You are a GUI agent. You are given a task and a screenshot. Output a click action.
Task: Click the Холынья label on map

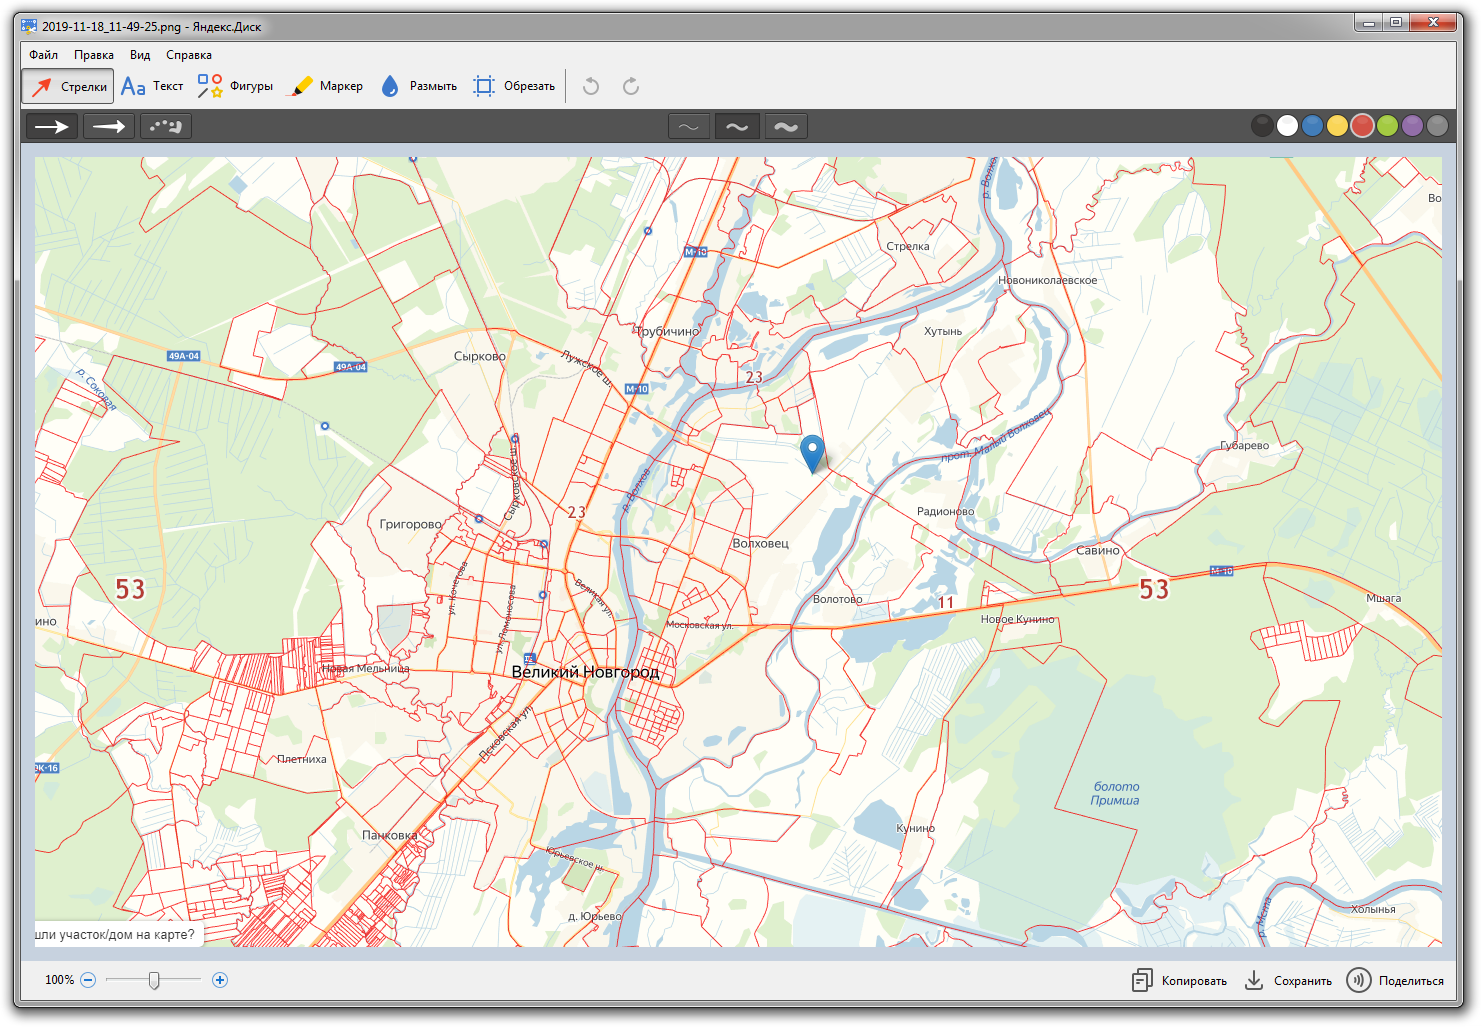pyautogui.click(x=1374, y=909)
